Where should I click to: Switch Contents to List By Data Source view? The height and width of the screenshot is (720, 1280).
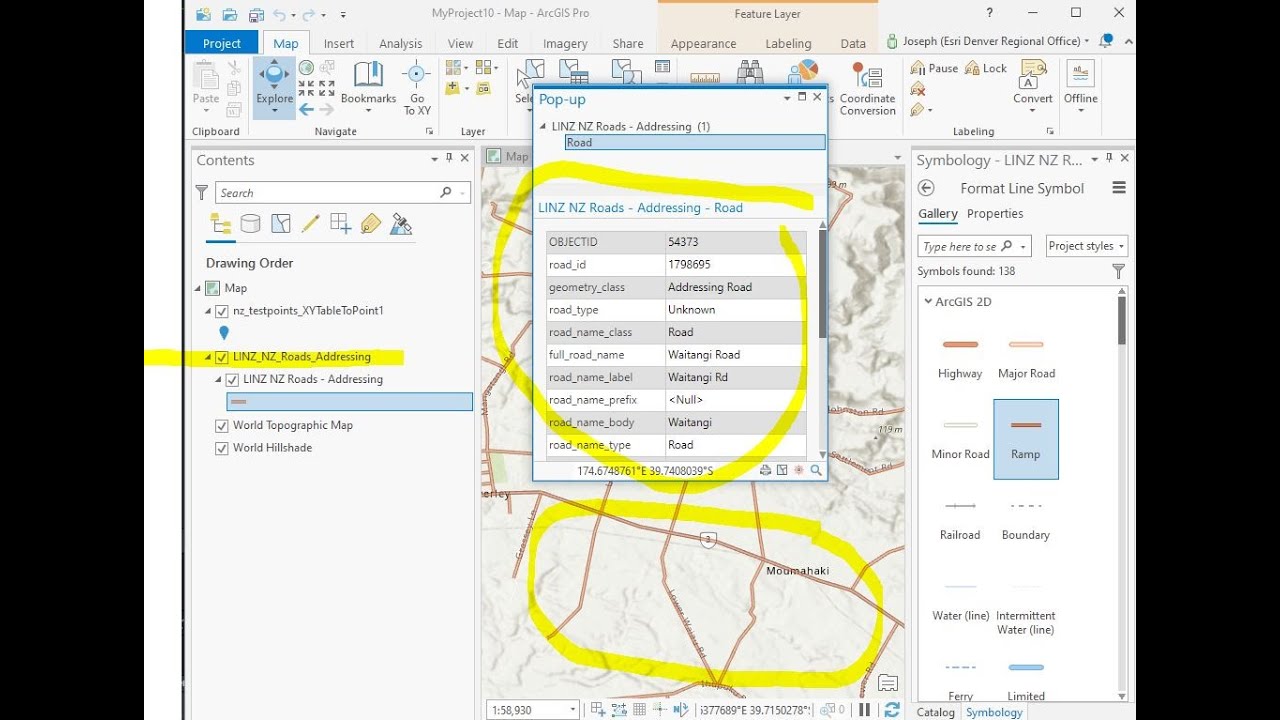pyautogui.click(x=250, y=224)
